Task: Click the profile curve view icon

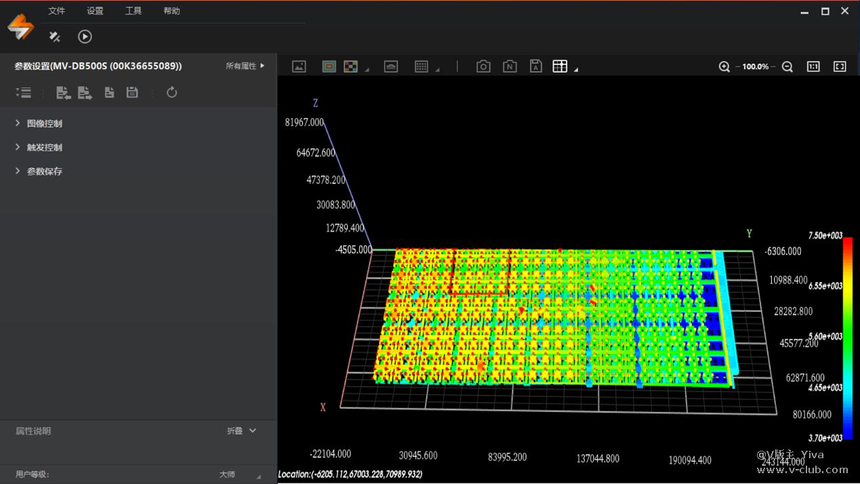Action: pos(391,66)
